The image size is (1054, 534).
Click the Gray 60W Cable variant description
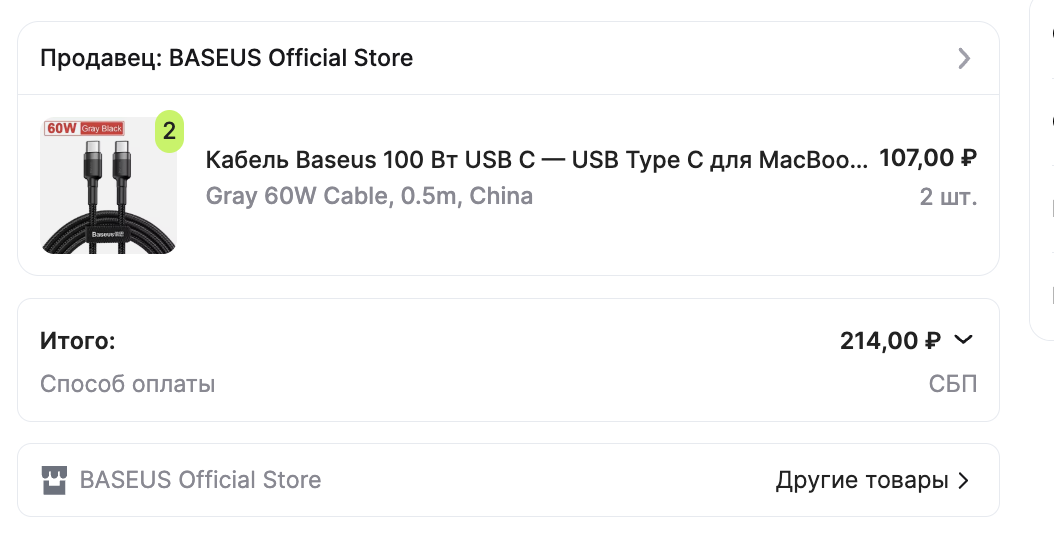369,196
